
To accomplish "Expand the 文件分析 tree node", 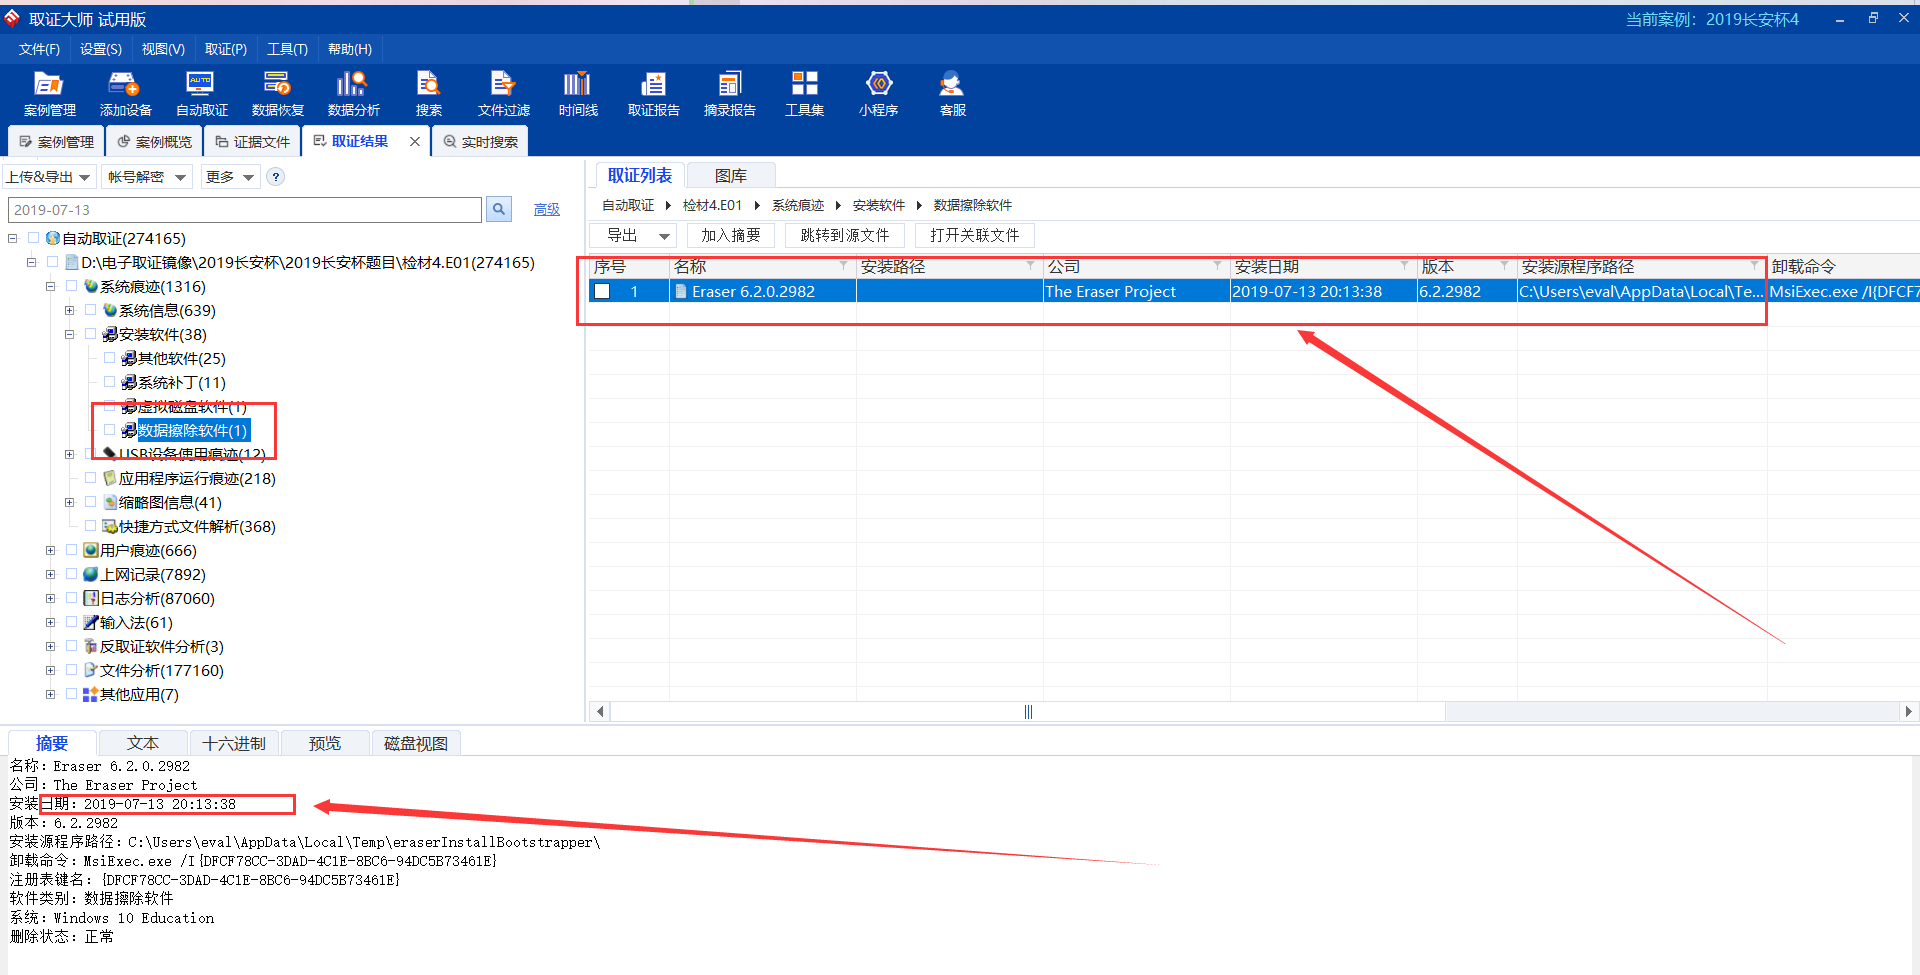I will coord(50,670).
